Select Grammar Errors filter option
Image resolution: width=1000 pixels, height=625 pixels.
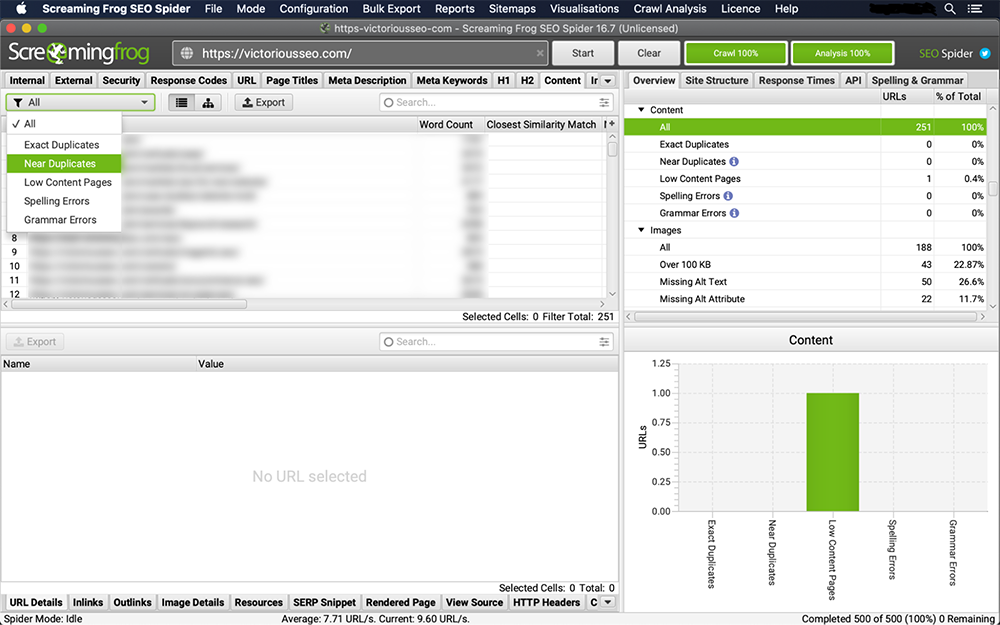(64, 219)
